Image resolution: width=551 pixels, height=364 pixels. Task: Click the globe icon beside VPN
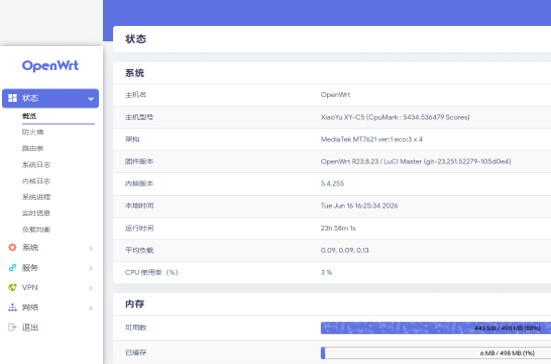tap(12, 287)
